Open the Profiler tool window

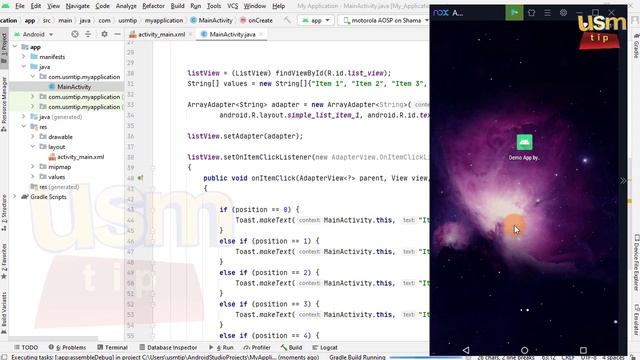(257, 347)
